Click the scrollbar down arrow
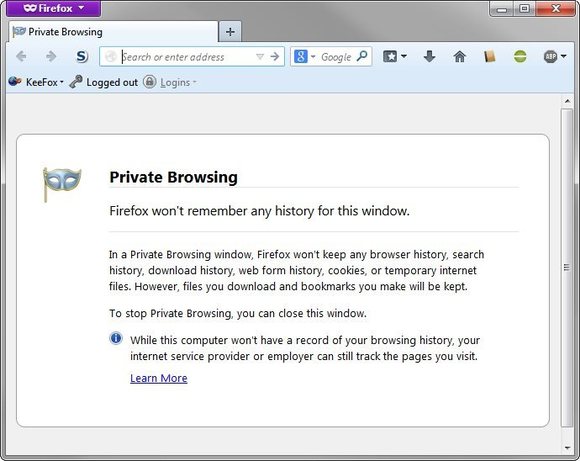Image resolution: width=580 pixels, height=461 pixels. coord(567,448)
